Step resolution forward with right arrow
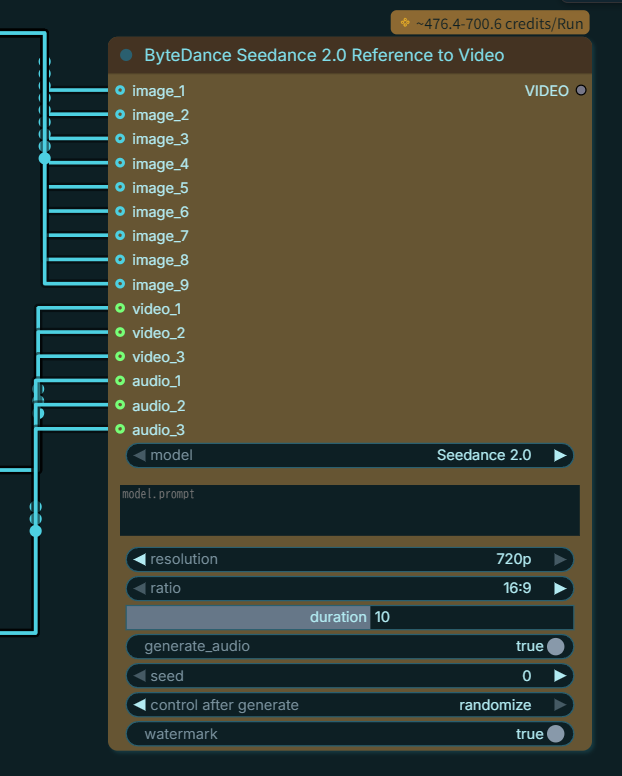 pyautogui.click(x=560, y=559)
